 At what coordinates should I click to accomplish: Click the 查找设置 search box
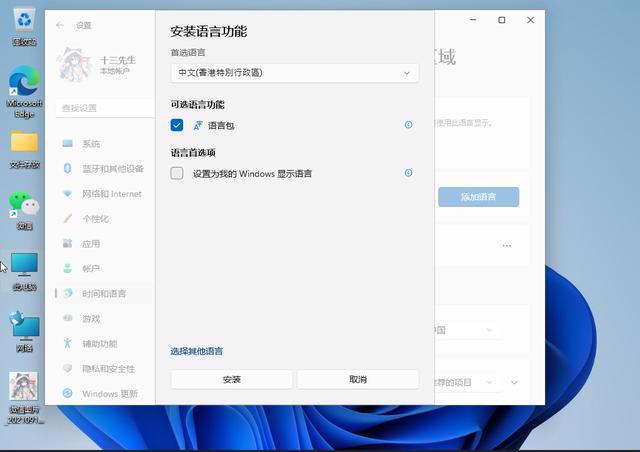point(105,108)
